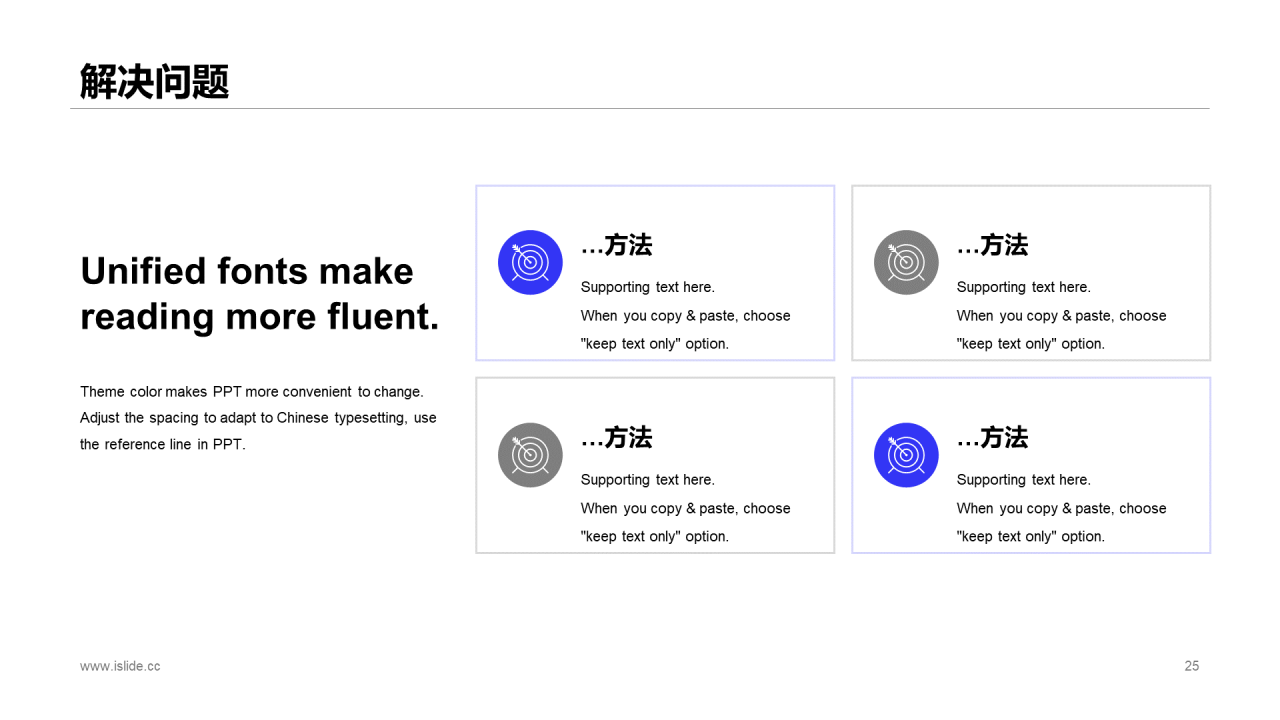Click supporting text in the top-right card
Viewport: 1280px width, 720px height.
1062,315
